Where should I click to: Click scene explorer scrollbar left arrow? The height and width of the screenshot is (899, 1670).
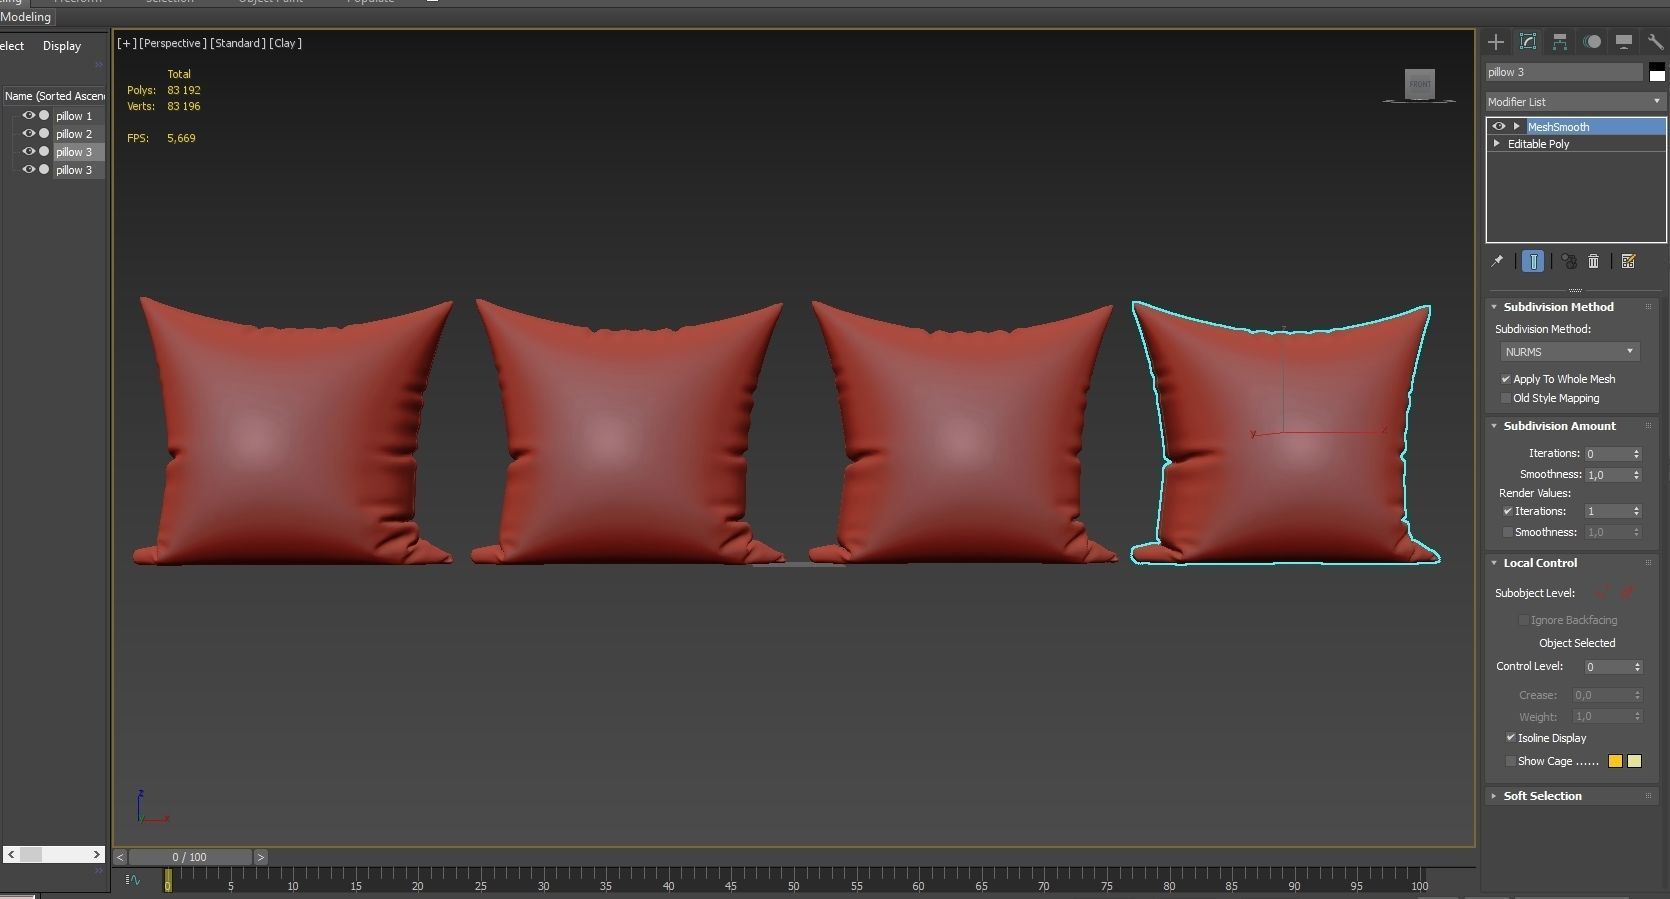click(11, 854)
